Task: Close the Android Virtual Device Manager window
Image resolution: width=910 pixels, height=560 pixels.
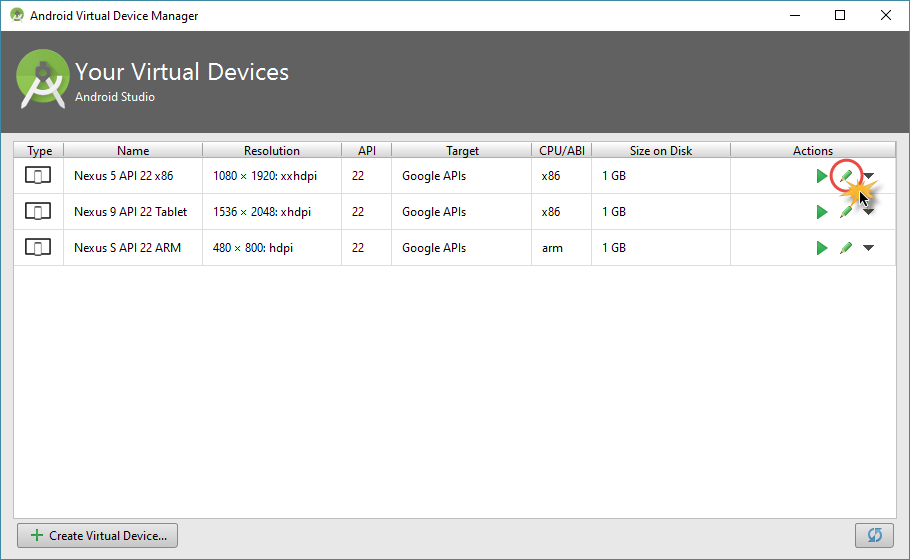Action: point(886,15)
